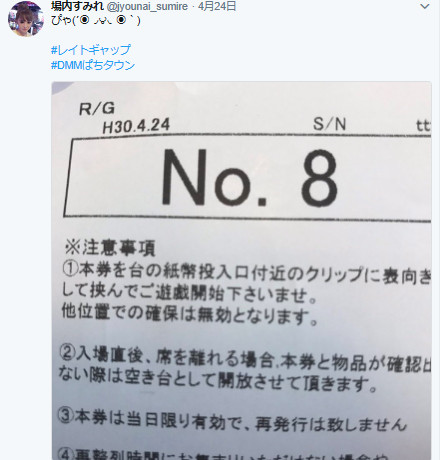Click the 開放させて頂きます text in the photo
This screenshot has width=440, height=460.
point(297,383)
